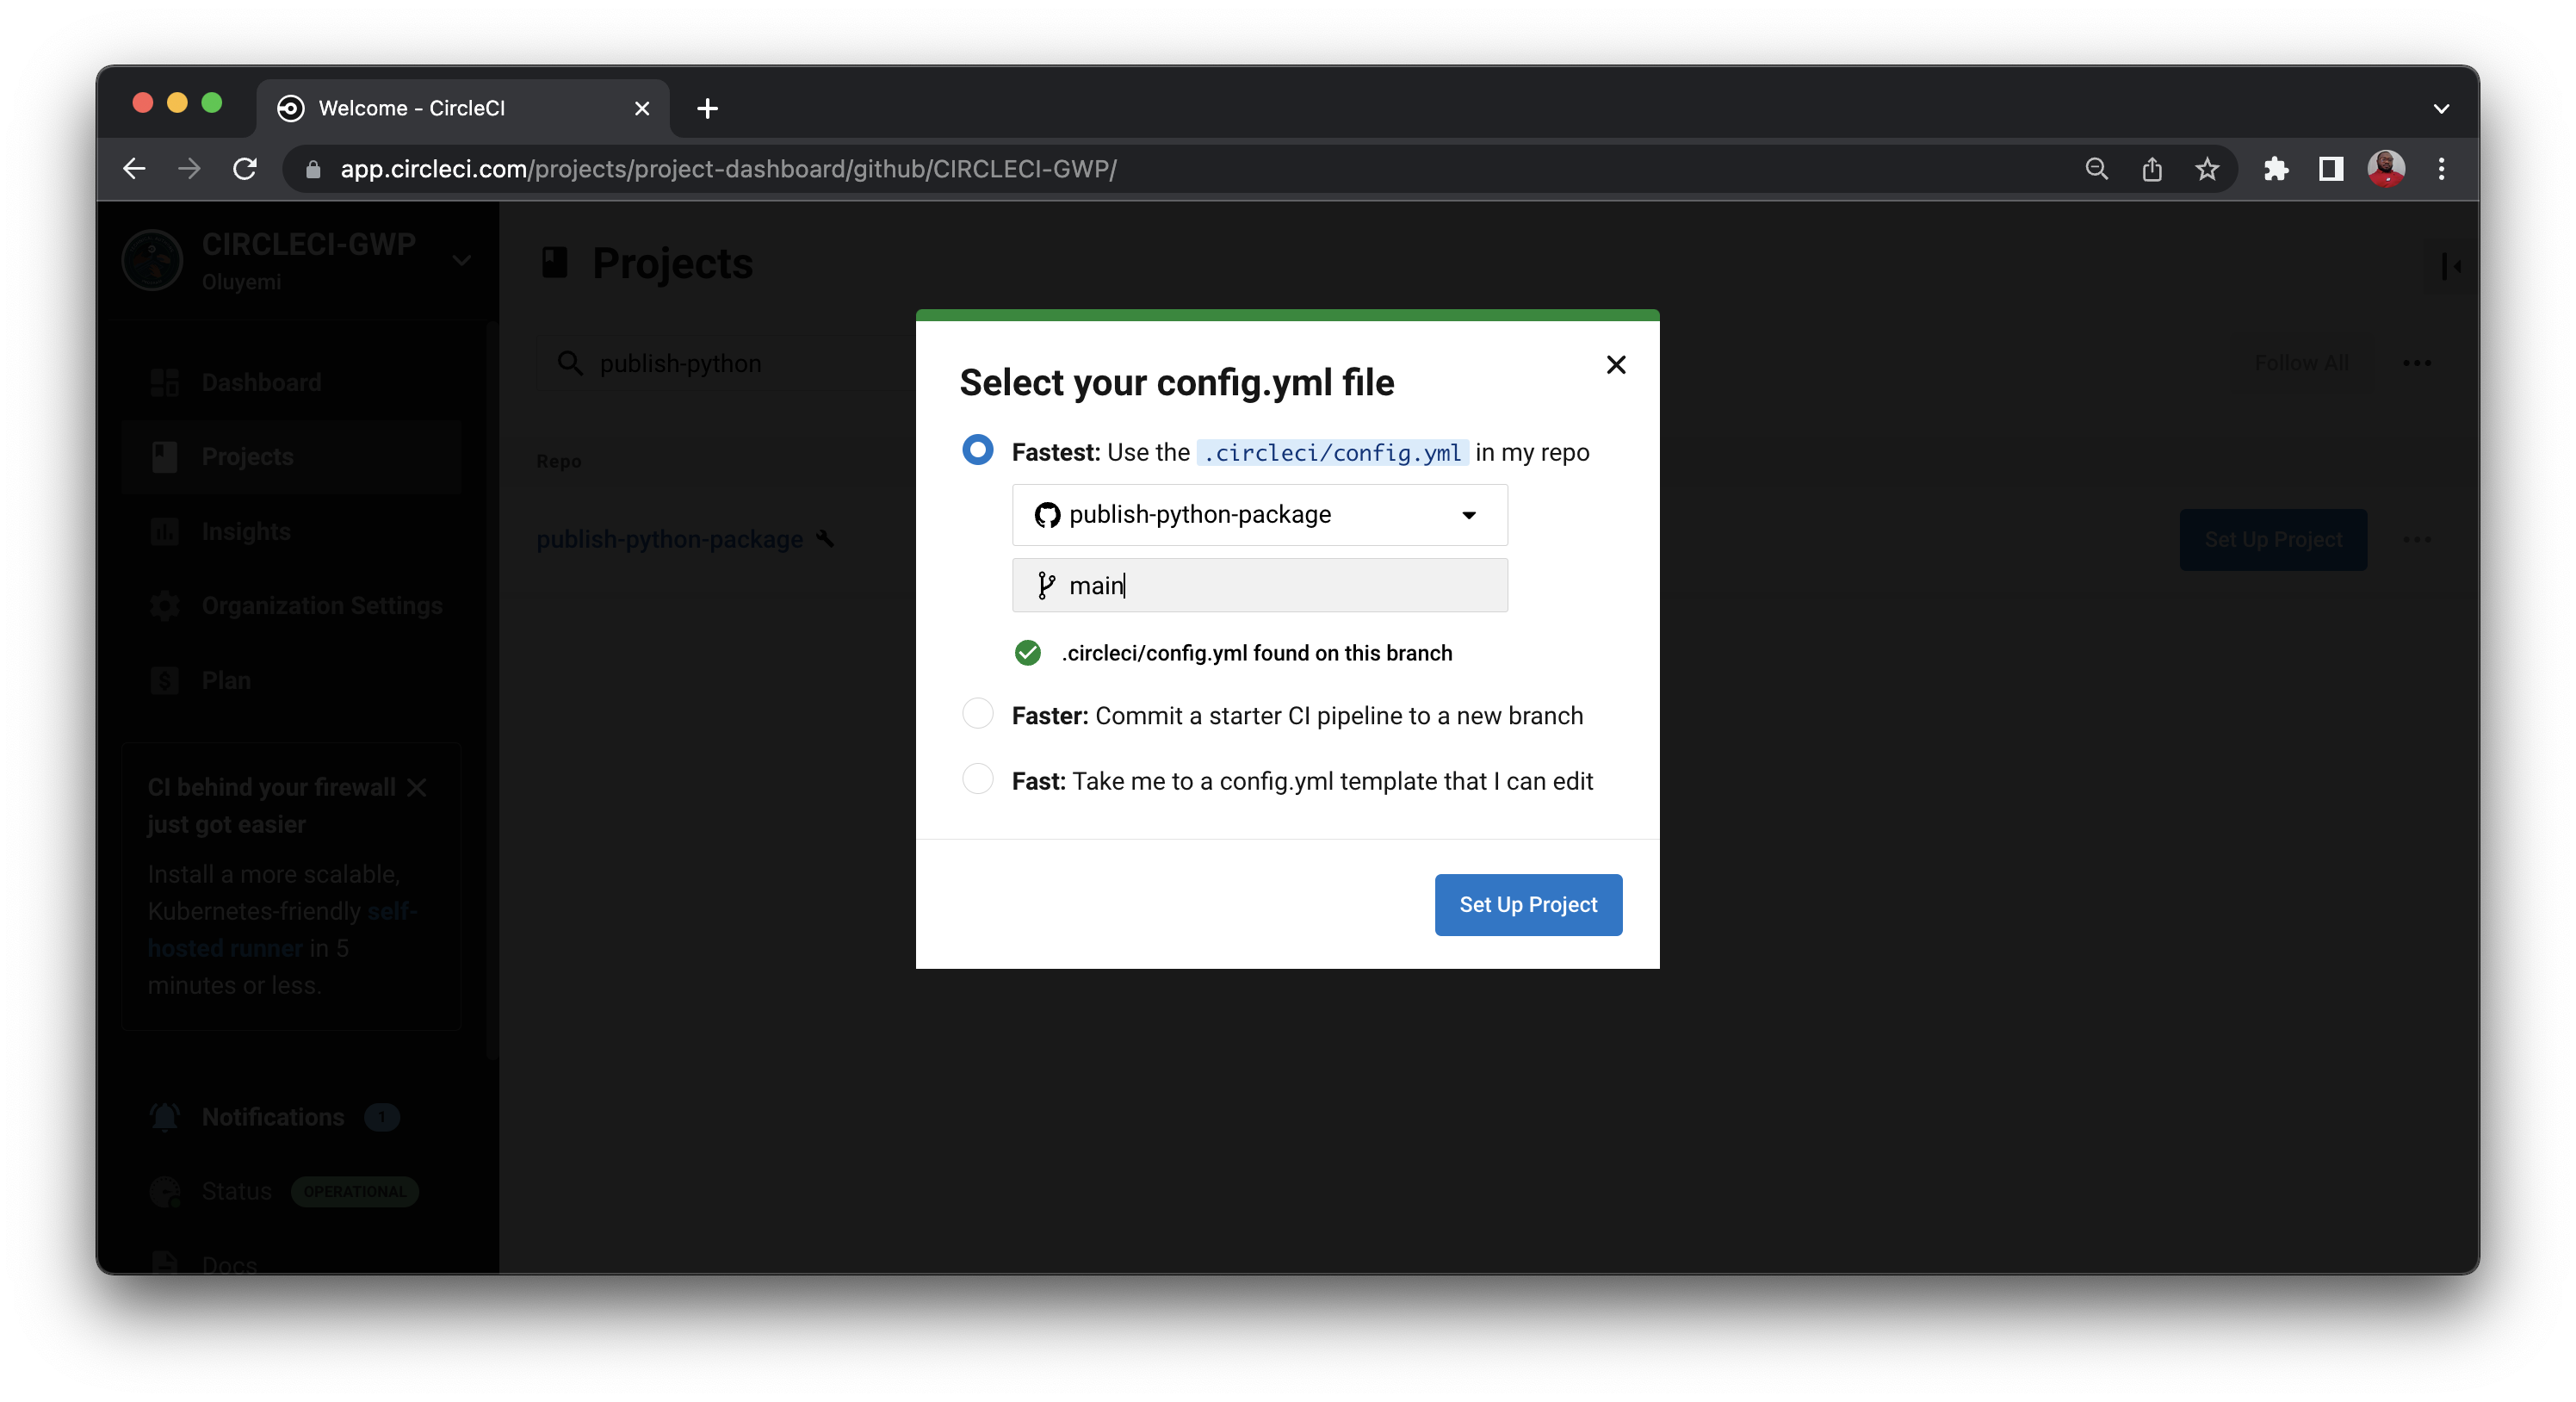Click the main branch input field
The image size is (2576, 1402).
(x=1259, y=585)
